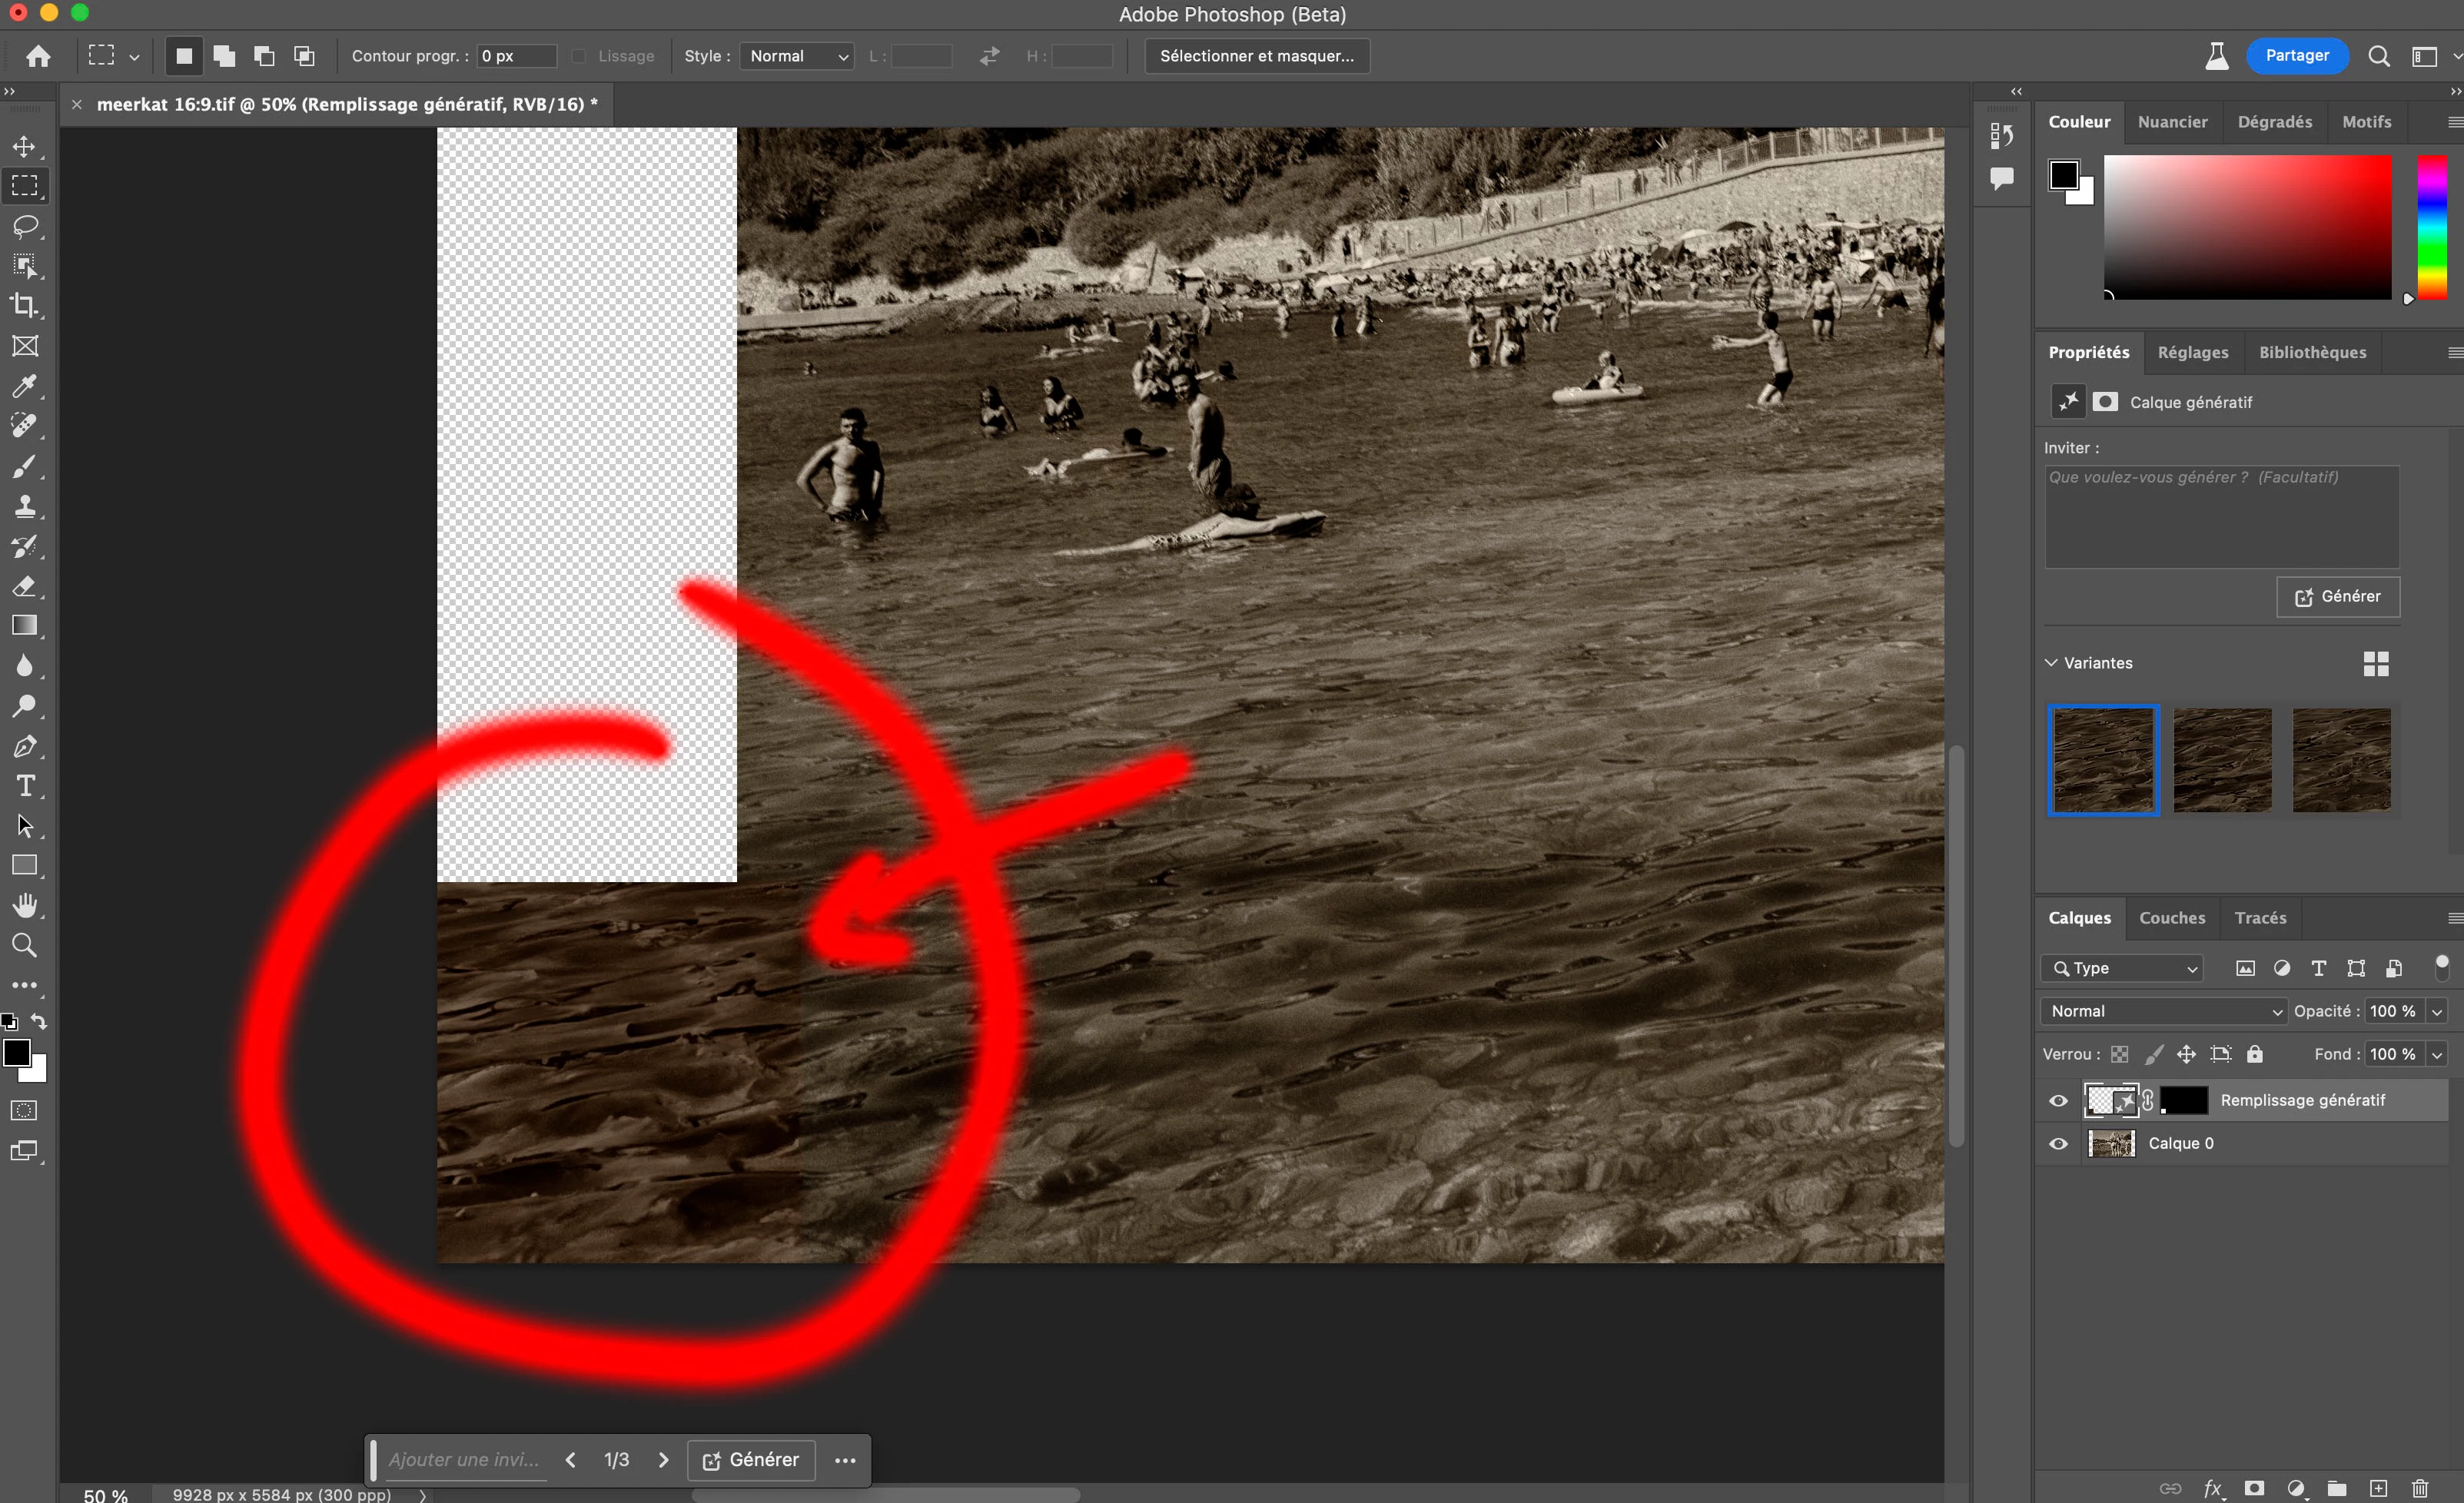The width and height of the screenshot is (2464, 1503).
Task: Click Sélectionner et masquer button
Action: pos(1256,56)
